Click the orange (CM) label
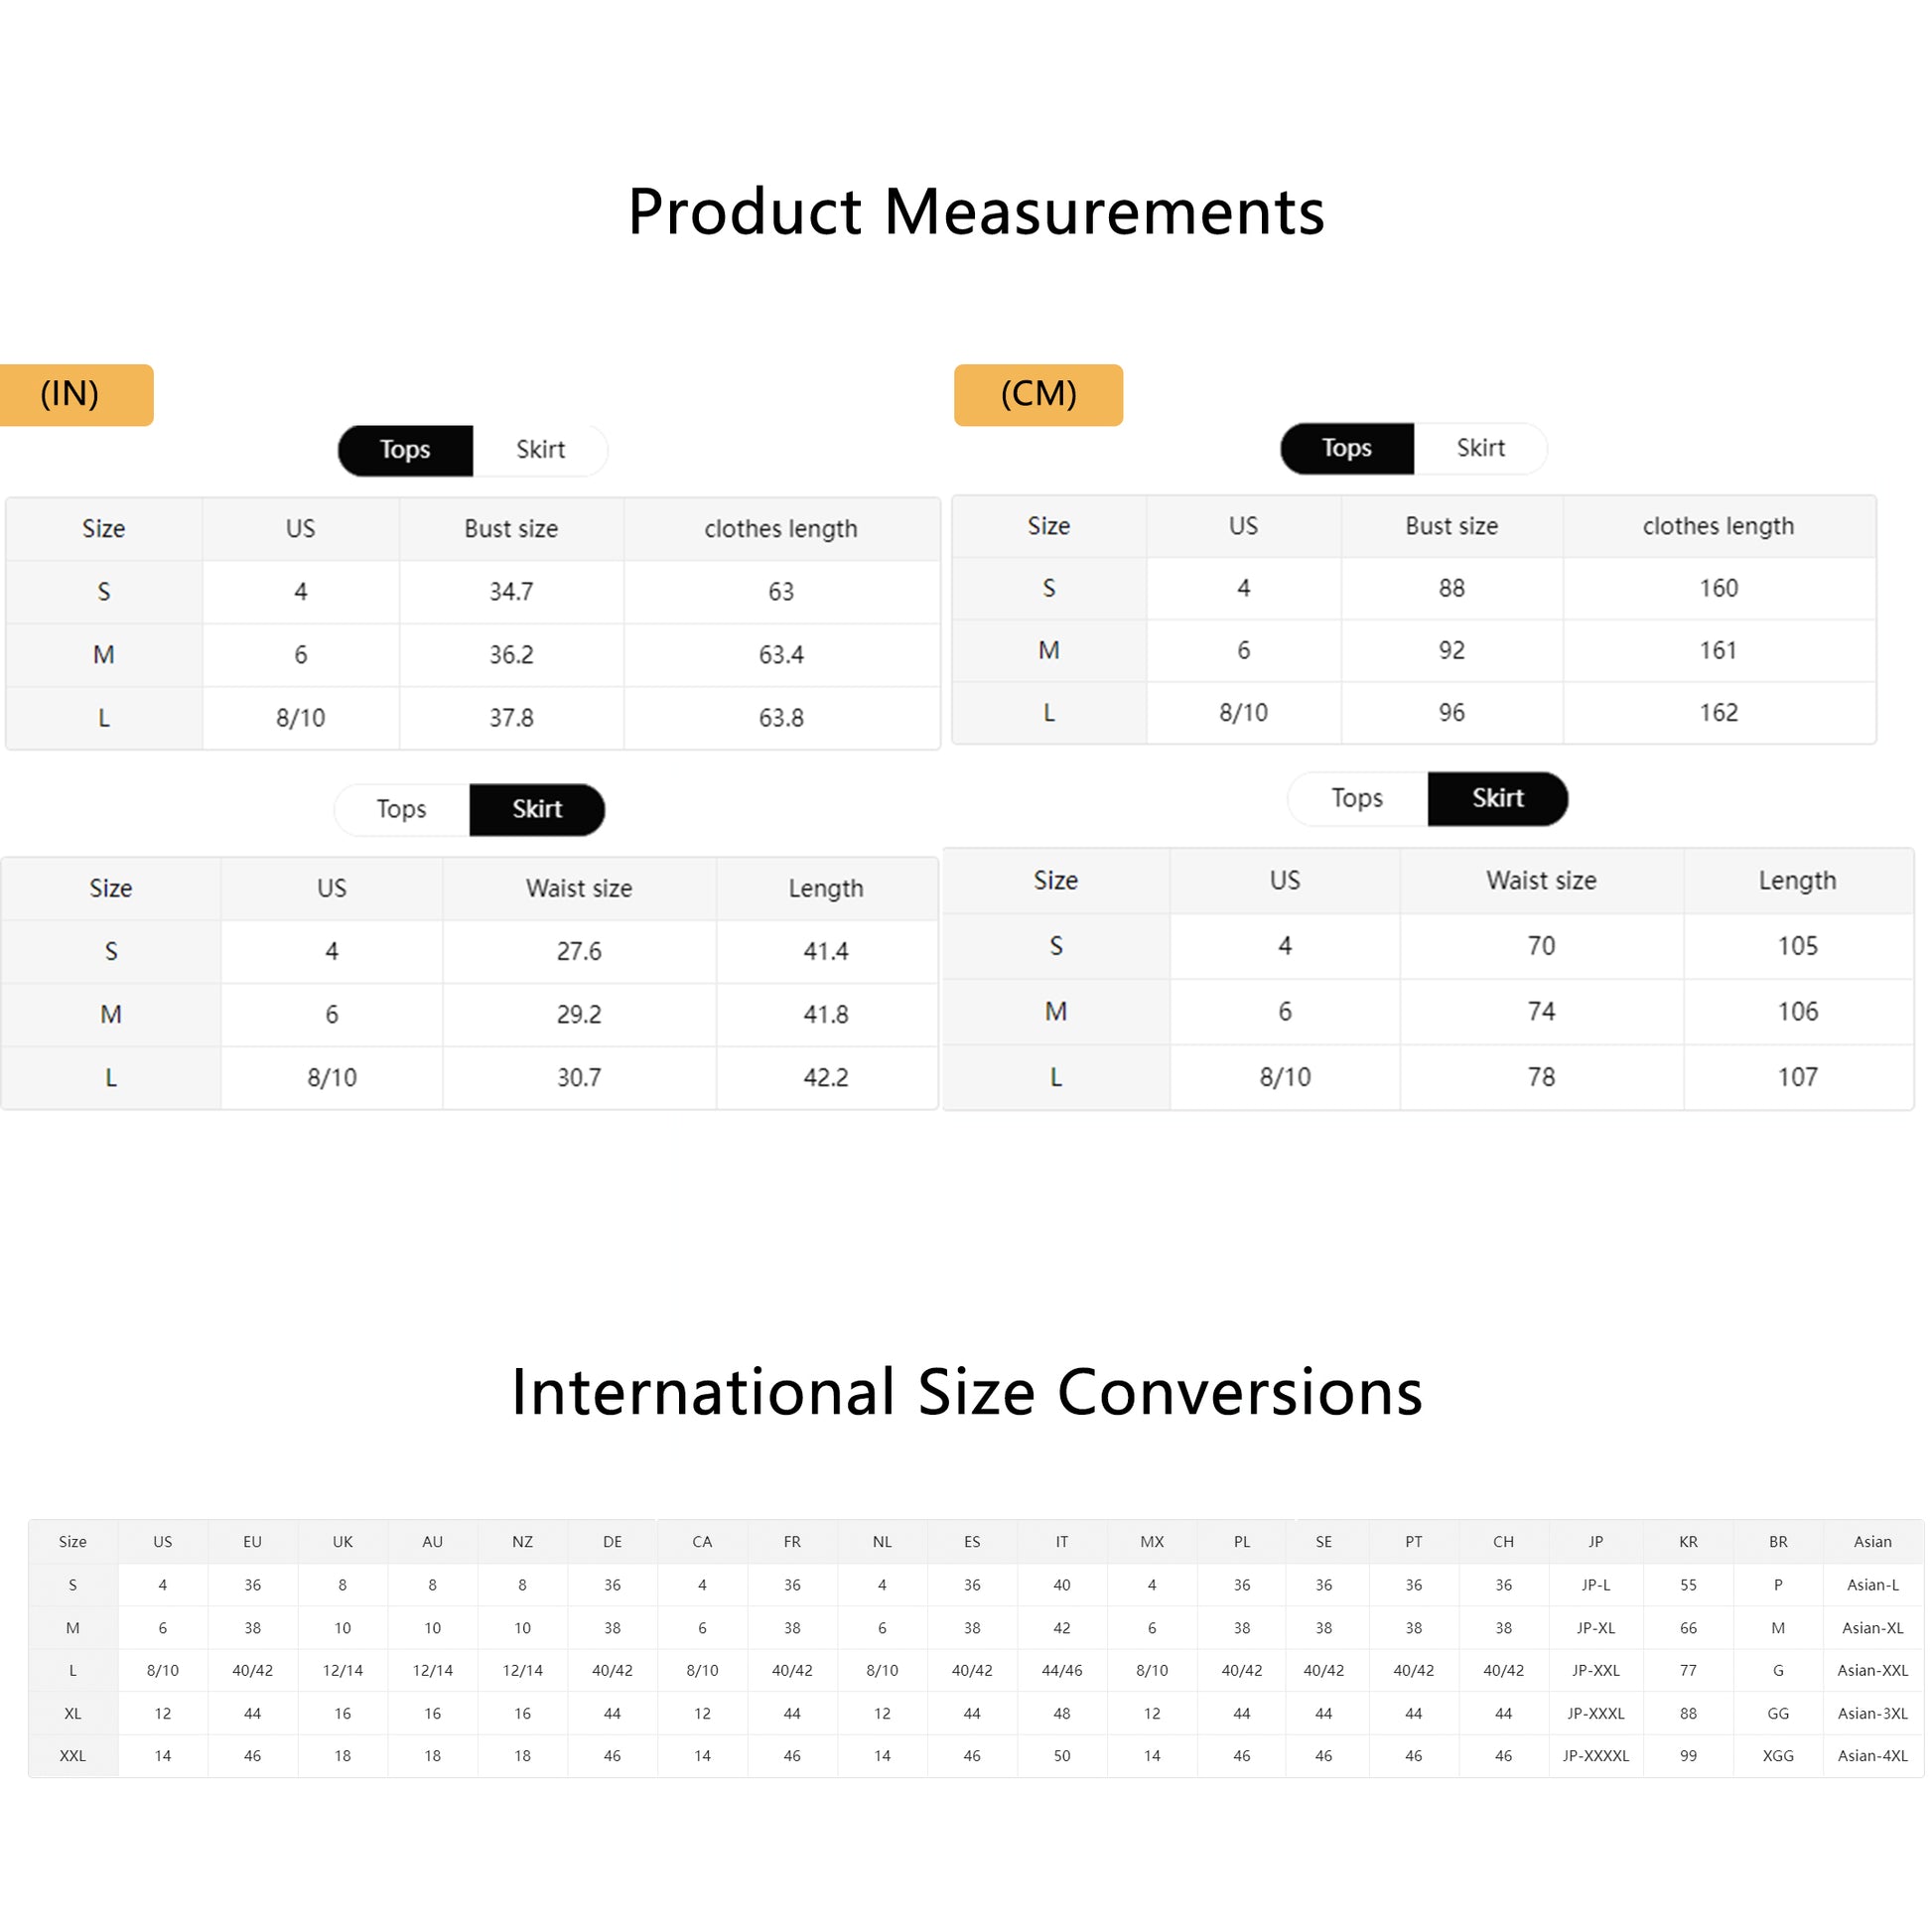This screenshot has width=1932, height=1932. click(1038, 395)
